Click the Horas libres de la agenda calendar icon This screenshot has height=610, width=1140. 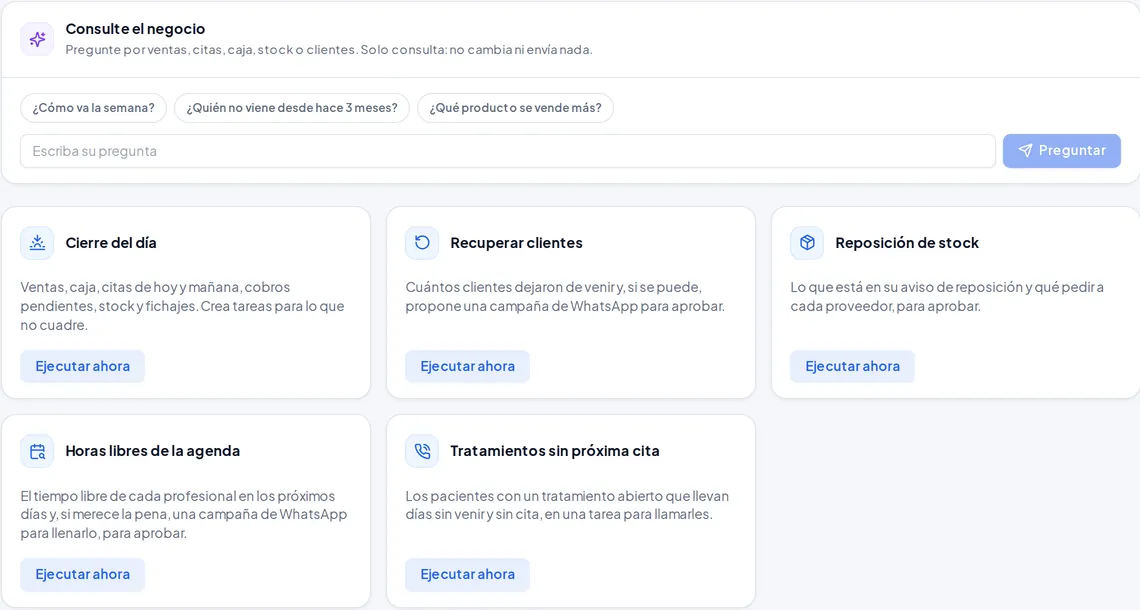point(37,452)
